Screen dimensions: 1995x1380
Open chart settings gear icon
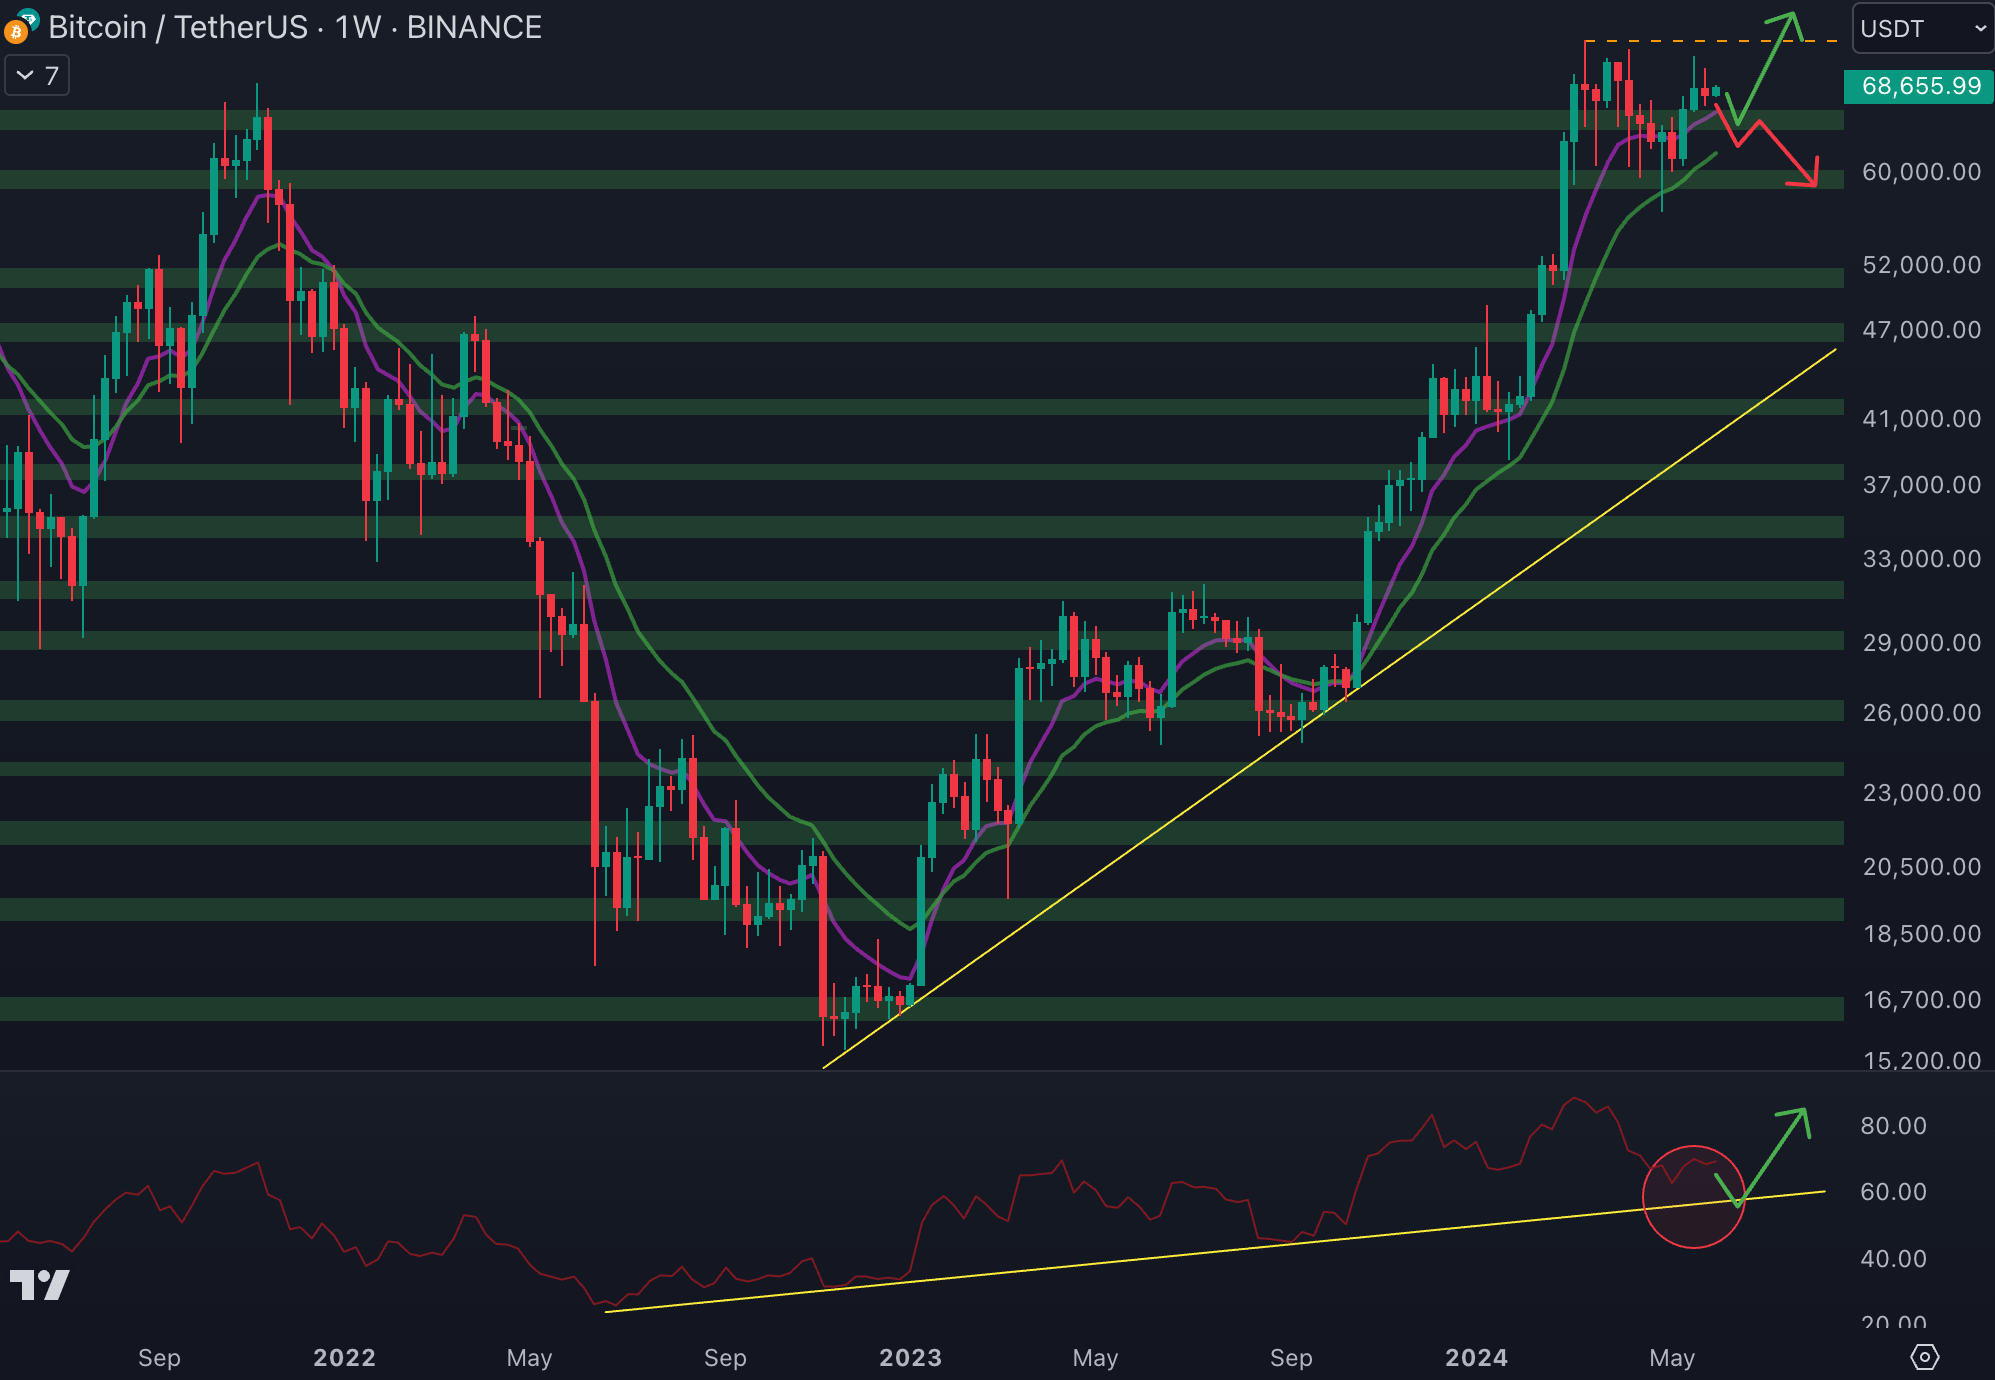point(1924,1357)
